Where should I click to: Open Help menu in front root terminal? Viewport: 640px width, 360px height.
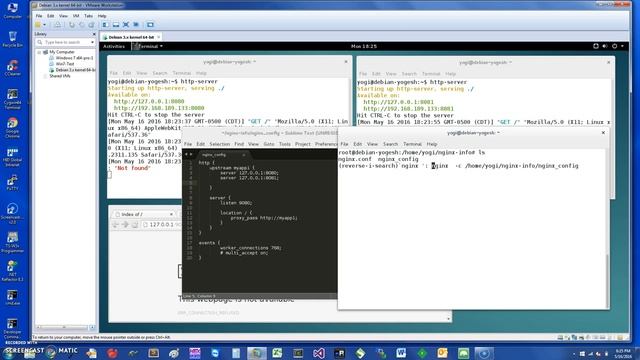432,144
